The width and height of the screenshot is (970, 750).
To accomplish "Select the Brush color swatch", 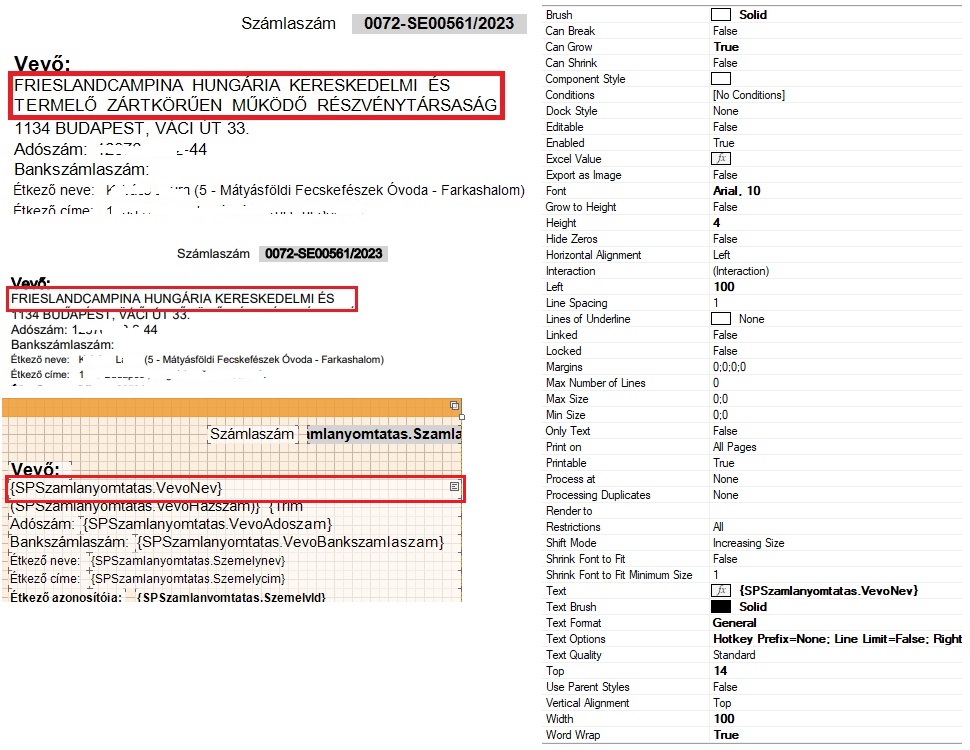I will pyautogui.click(x=721, y=15).
